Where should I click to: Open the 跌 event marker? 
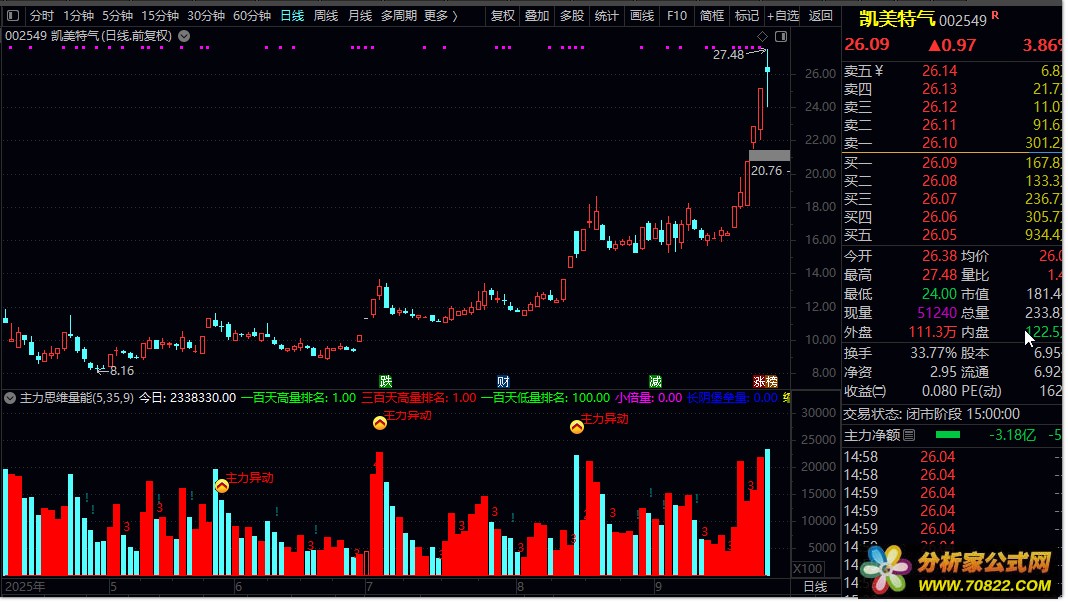point(386,381)
